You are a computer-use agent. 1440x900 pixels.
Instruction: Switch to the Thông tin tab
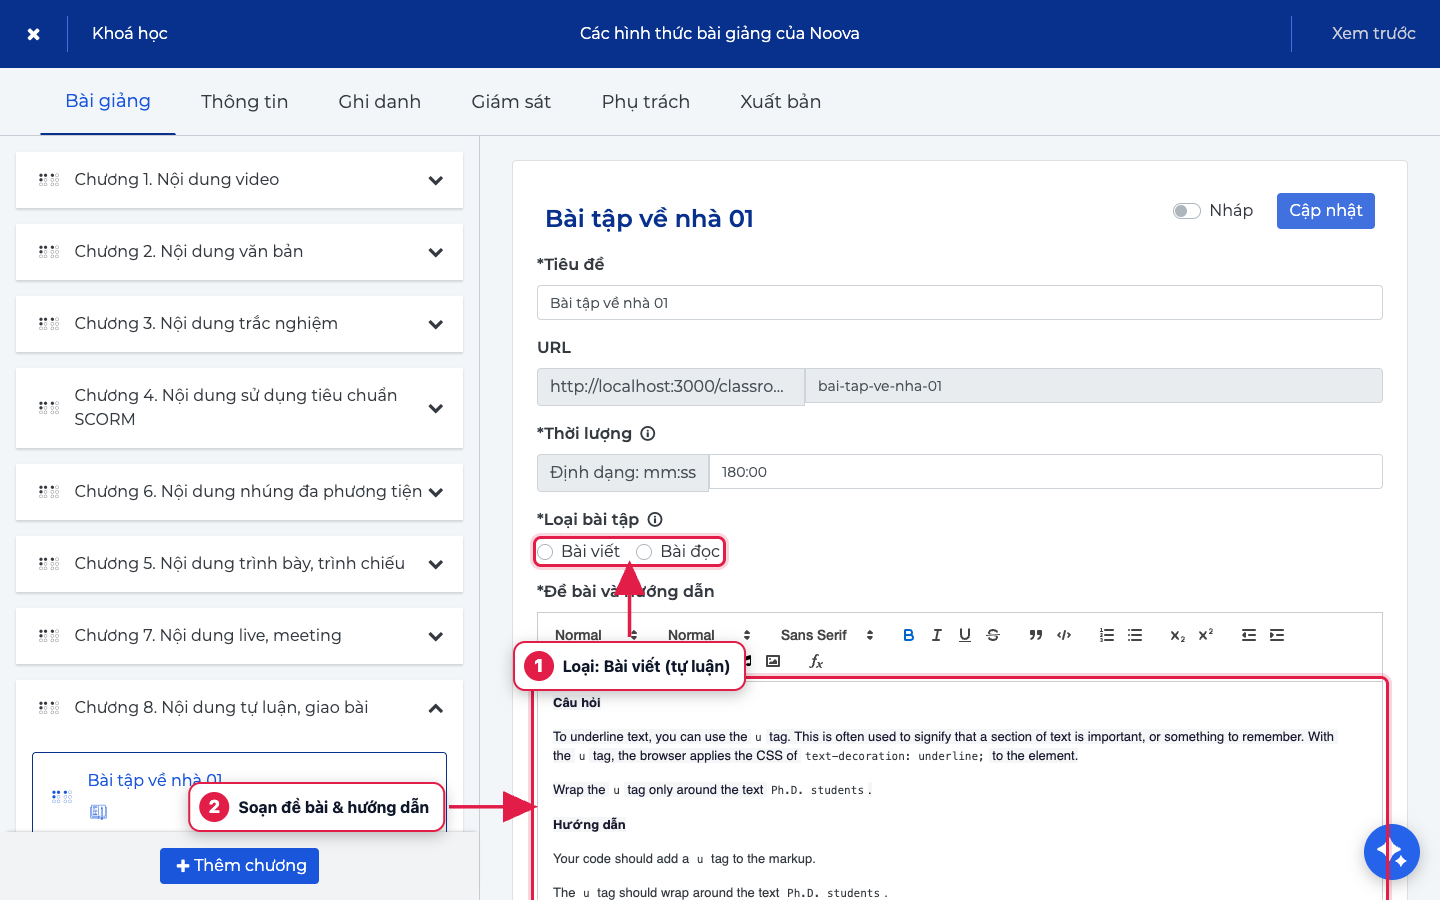[244, 101]
